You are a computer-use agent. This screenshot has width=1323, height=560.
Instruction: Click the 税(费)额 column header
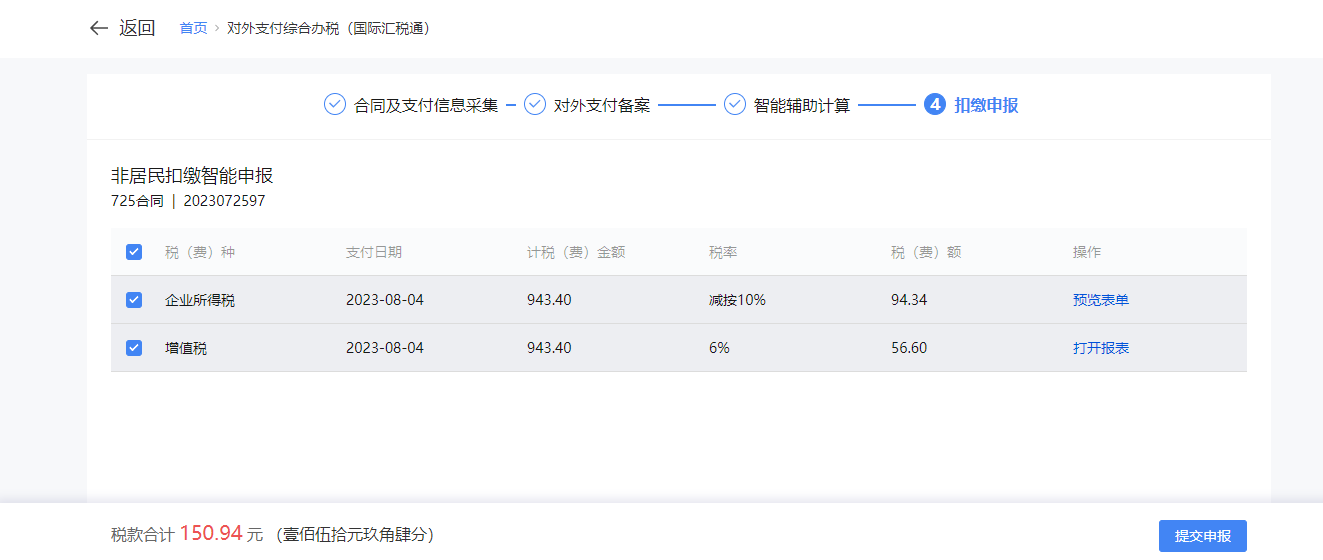(x=925, y=252)
